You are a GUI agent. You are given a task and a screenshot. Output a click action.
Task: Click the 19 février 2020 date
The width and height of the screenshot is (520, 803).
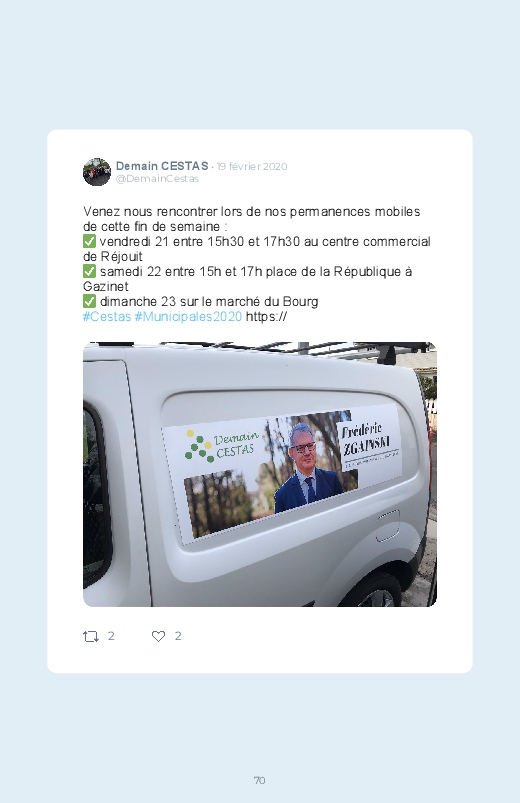(252, 166)
